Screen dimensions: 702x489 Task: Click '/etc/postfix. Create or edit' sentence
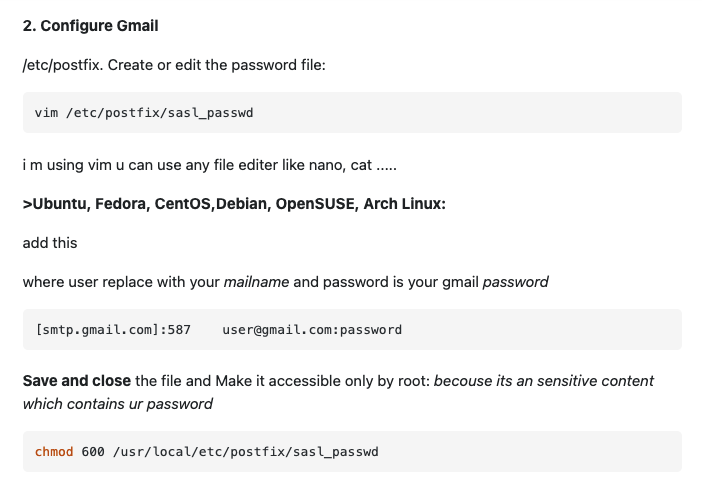[x=174, y=65]
